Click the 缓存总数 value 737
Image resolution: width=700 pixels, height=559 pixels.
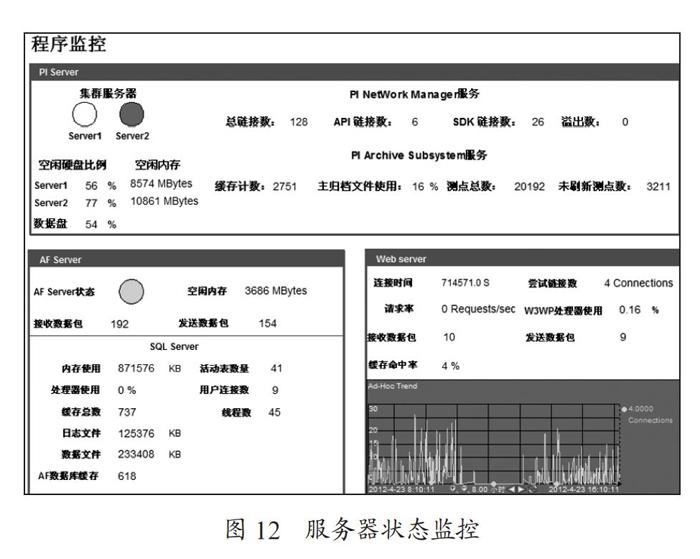pos(127,412)
